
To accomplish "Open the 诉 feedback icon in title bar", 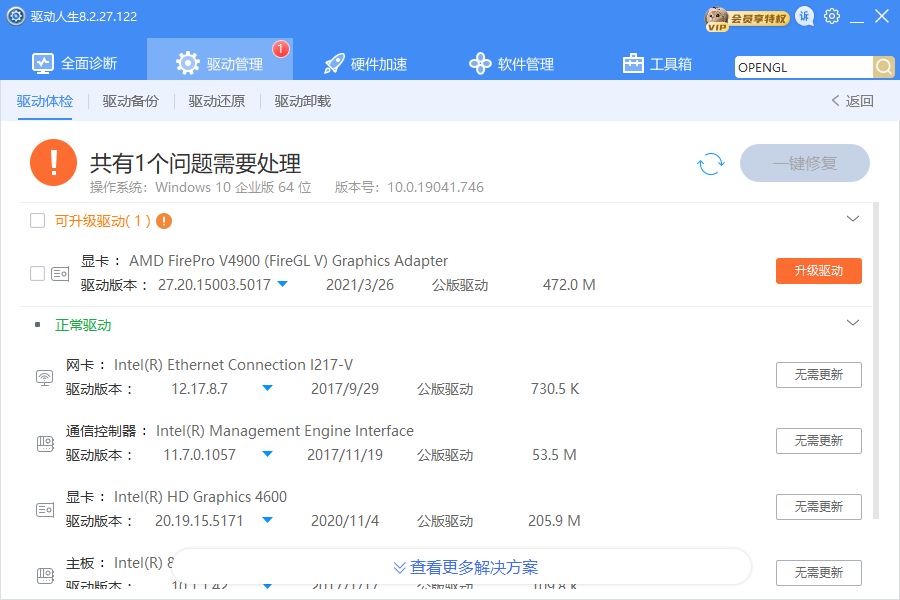I will (805, 17).
